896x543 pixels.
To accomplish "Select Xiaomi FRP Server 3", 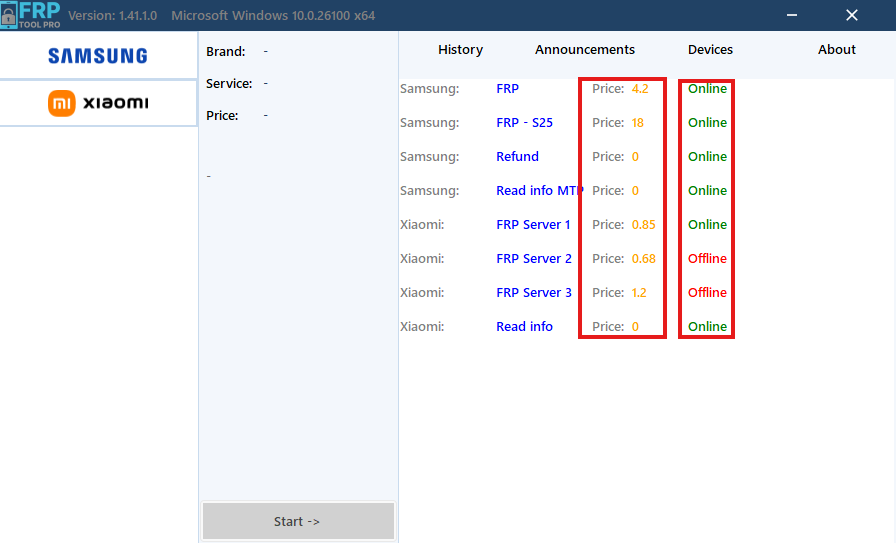I will tap(534, 293).
